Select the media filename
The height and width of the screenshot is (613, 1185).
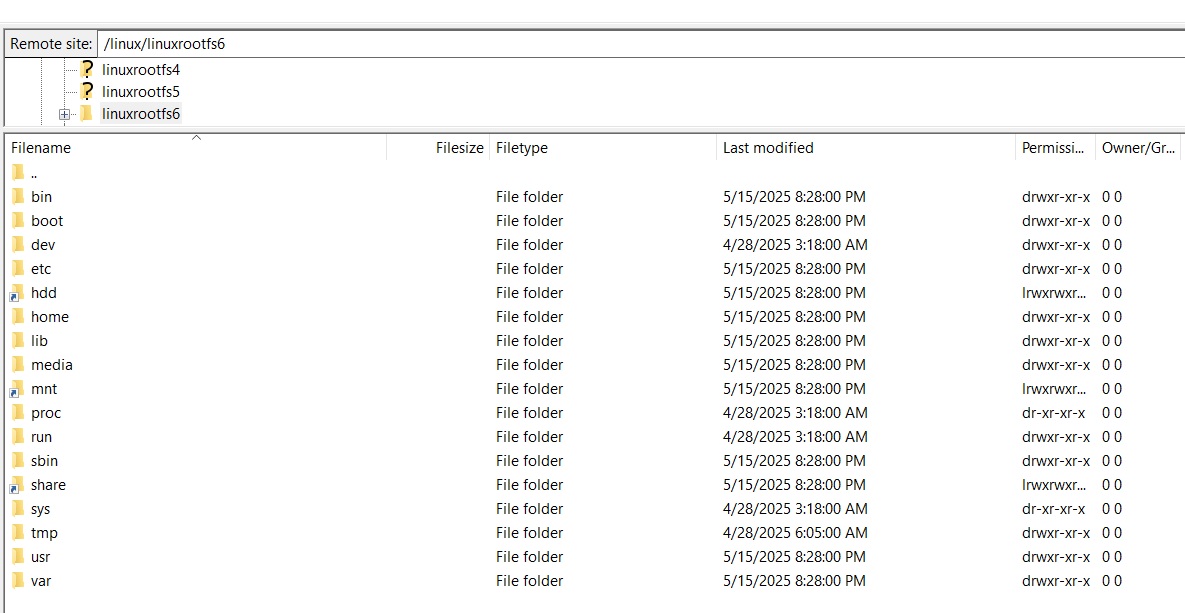point(51,364)
